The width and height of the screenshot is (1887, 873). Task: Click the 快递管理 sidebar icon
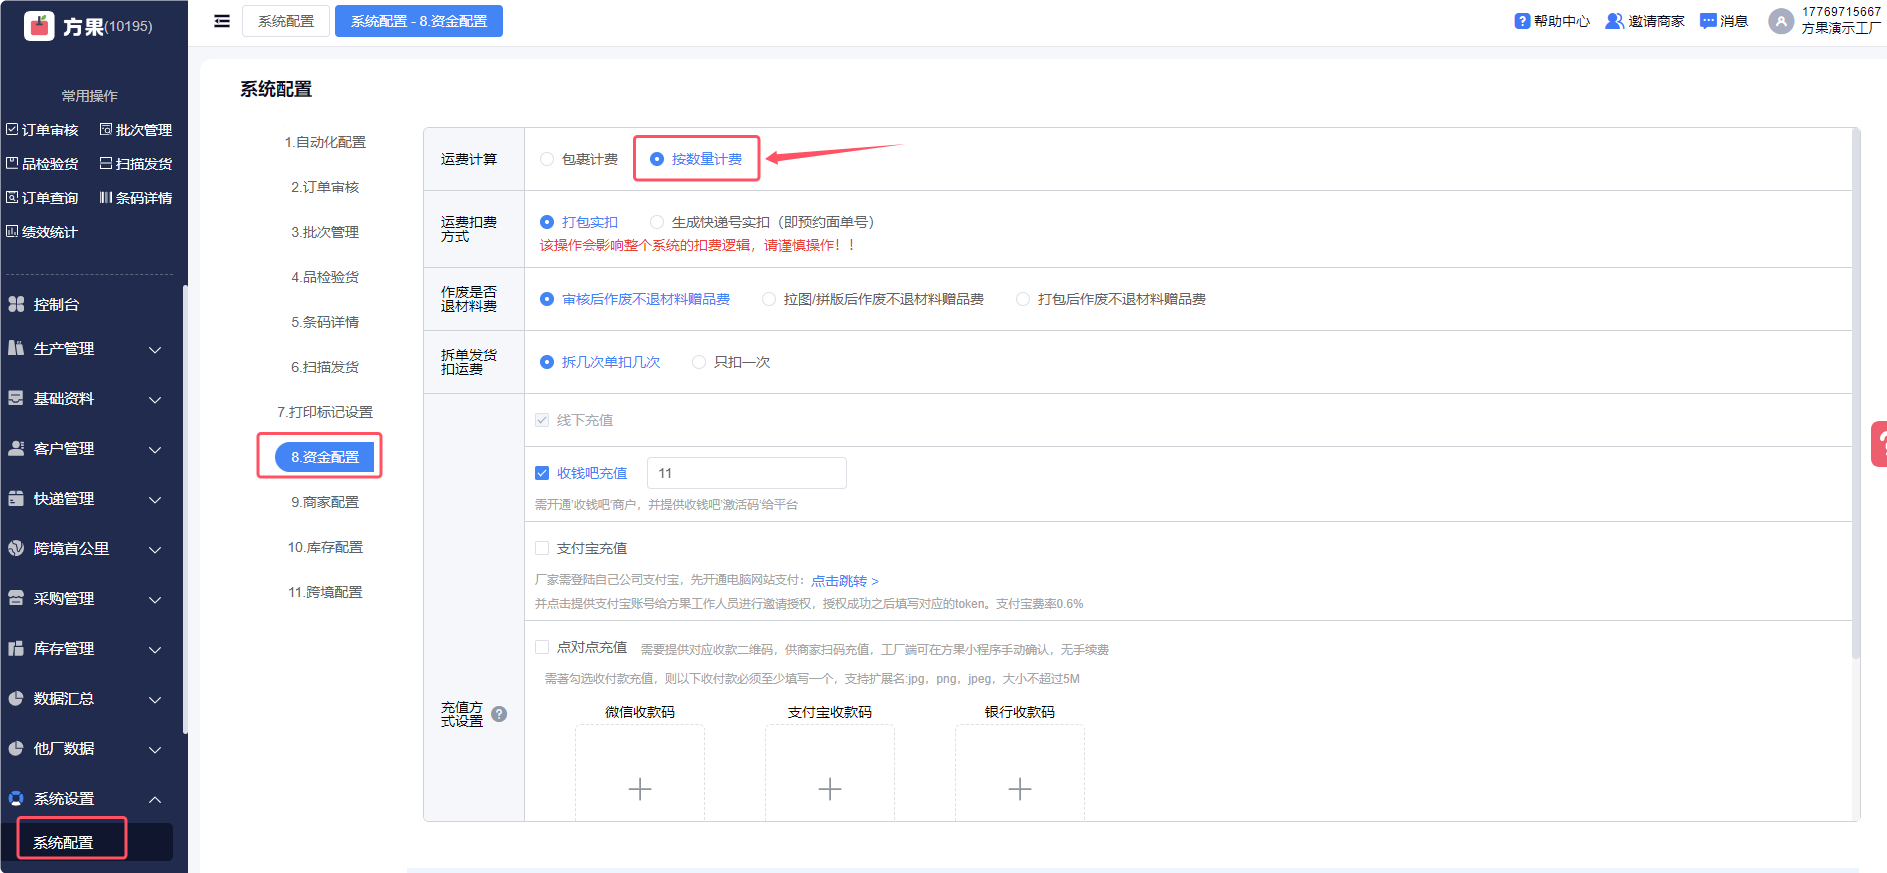pos(16,498)
